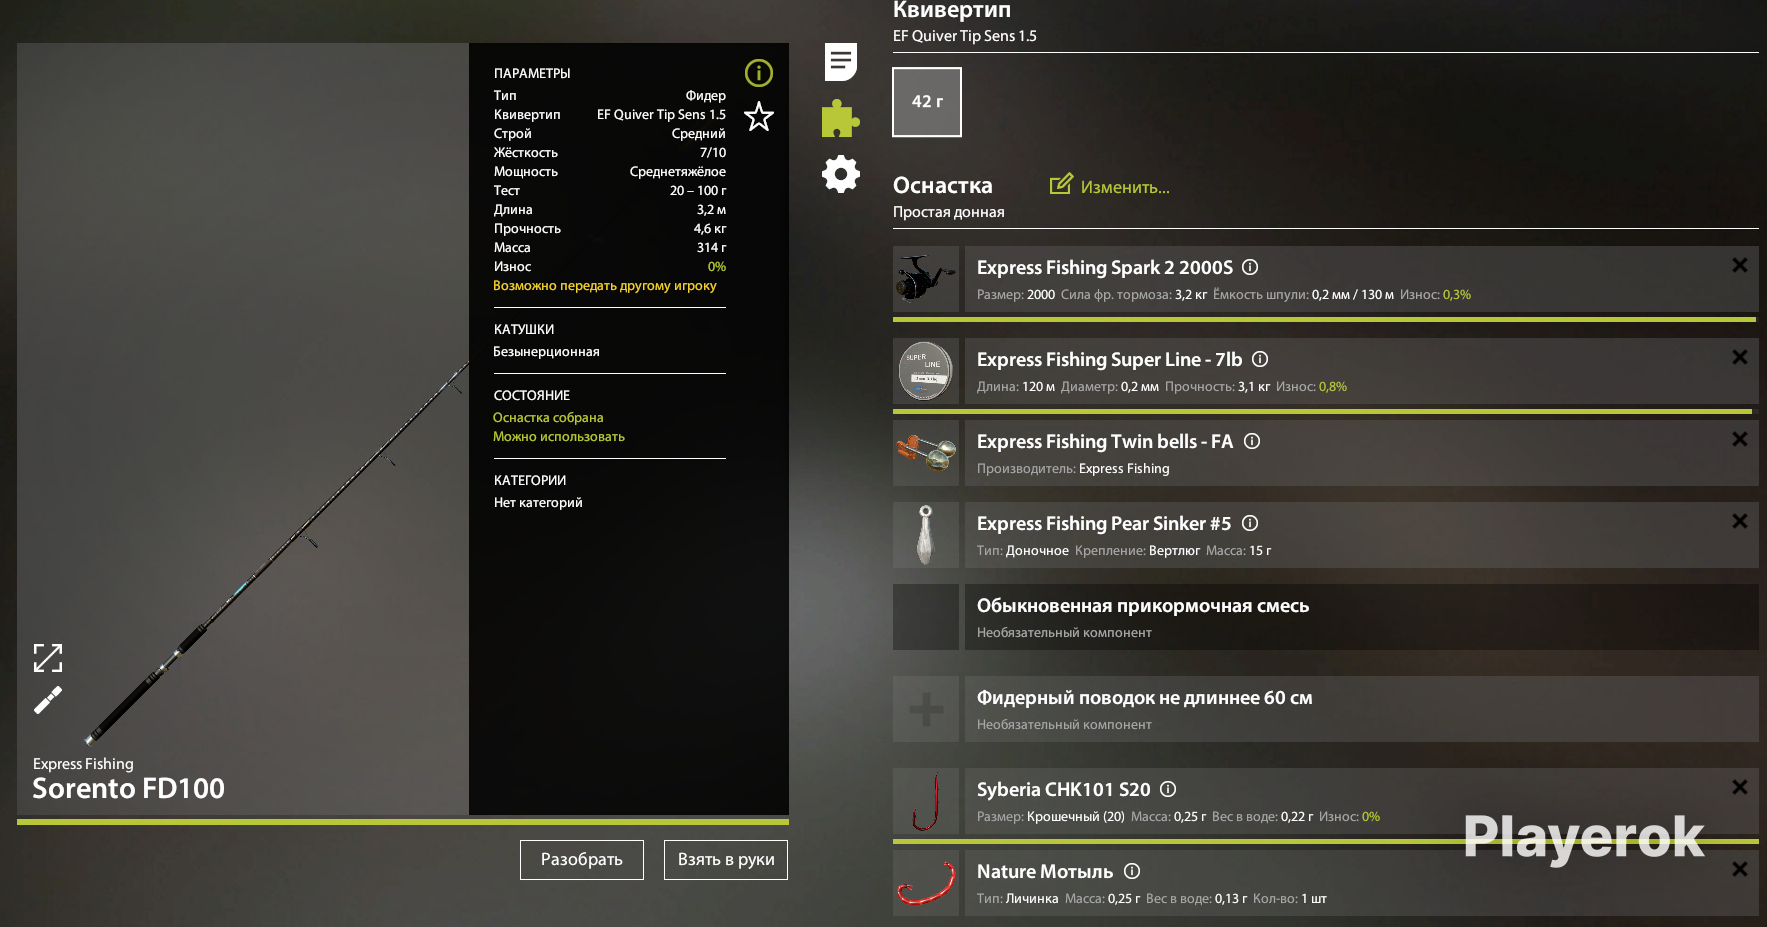Mark rod as favorite with star icon

coord(759,117)
